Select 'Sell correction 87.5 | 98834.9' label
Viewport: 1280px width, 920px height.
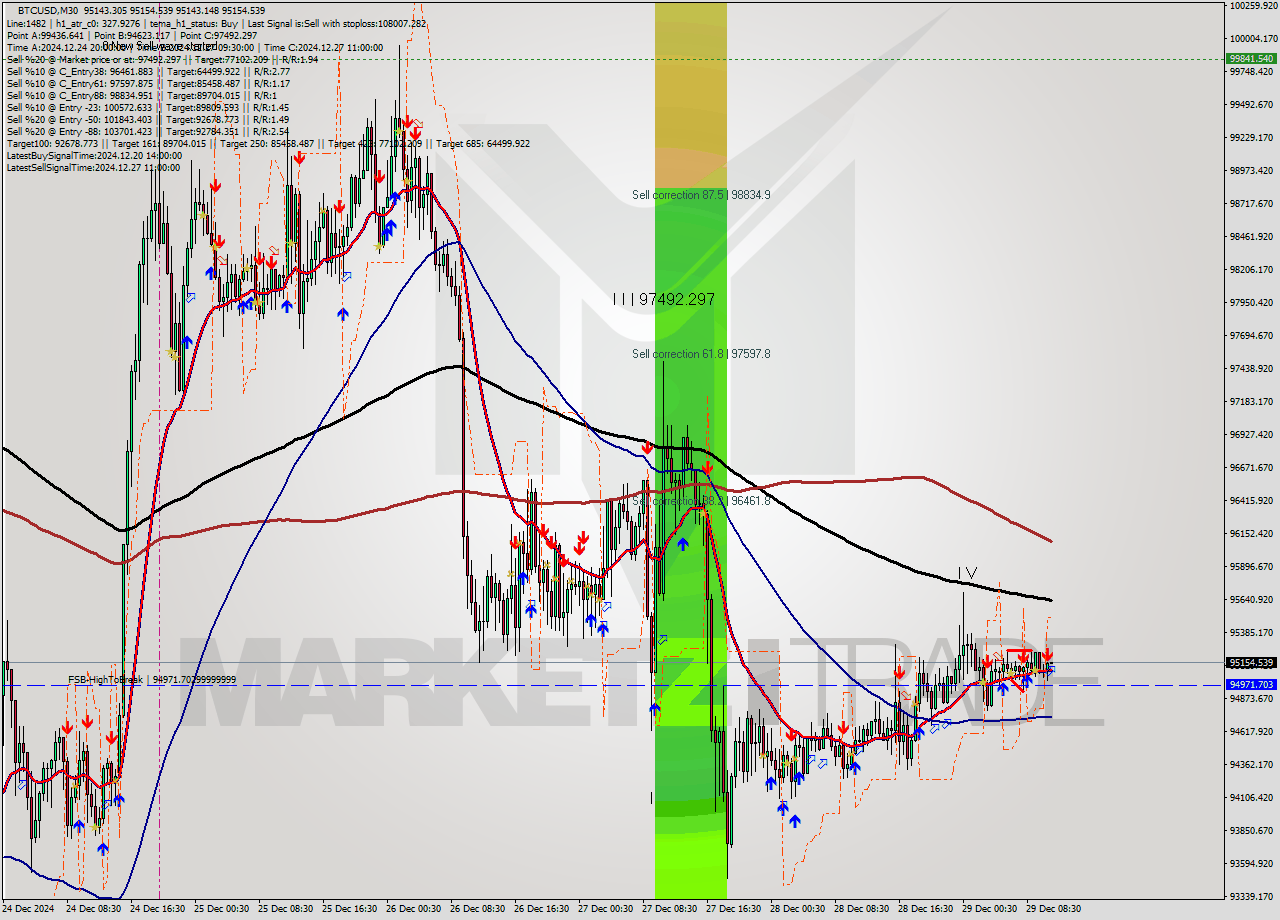701,195
